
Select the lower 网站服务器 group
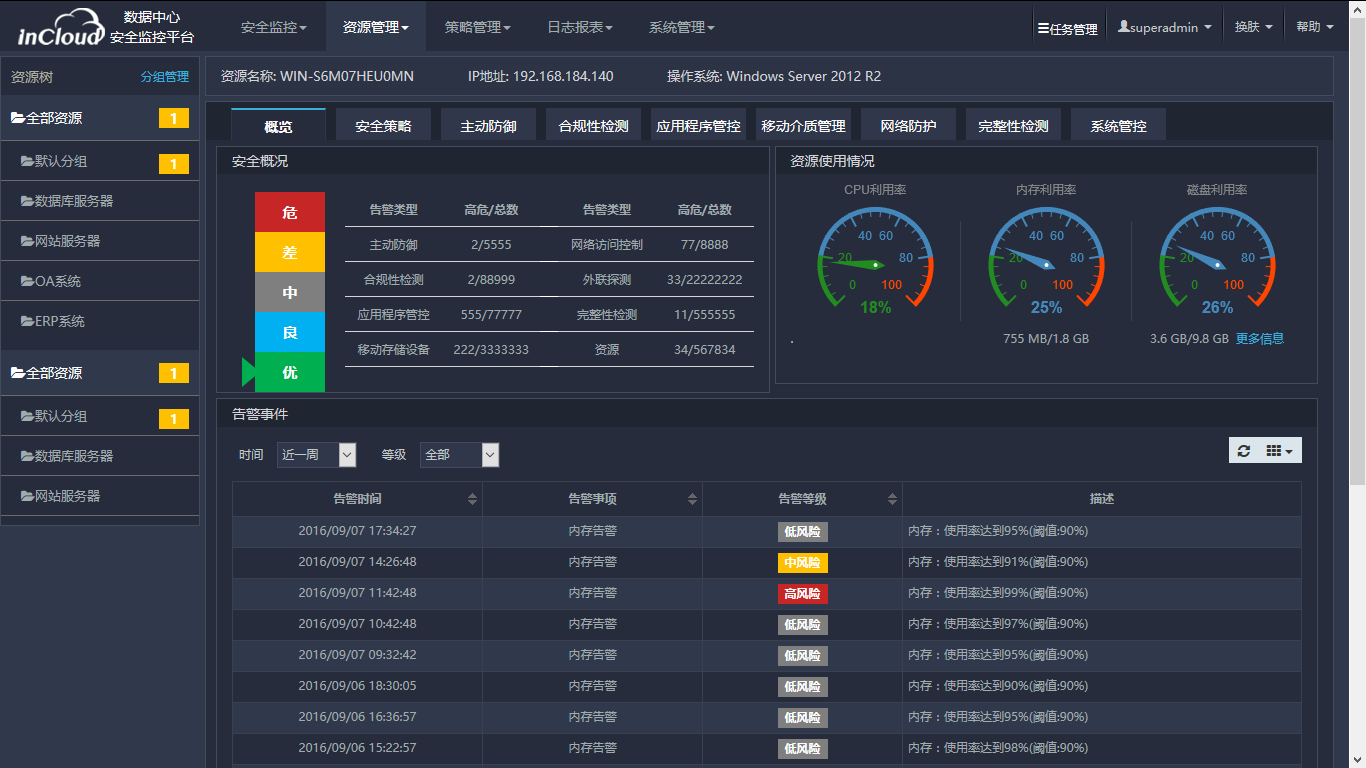[100, 496]
